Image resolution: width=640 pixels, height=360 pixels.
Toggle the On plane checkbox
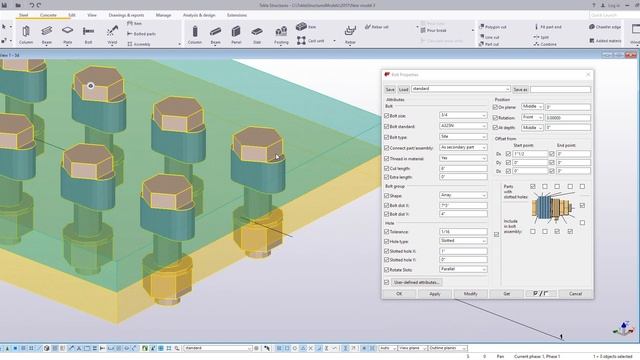click(x=495, y=107)
